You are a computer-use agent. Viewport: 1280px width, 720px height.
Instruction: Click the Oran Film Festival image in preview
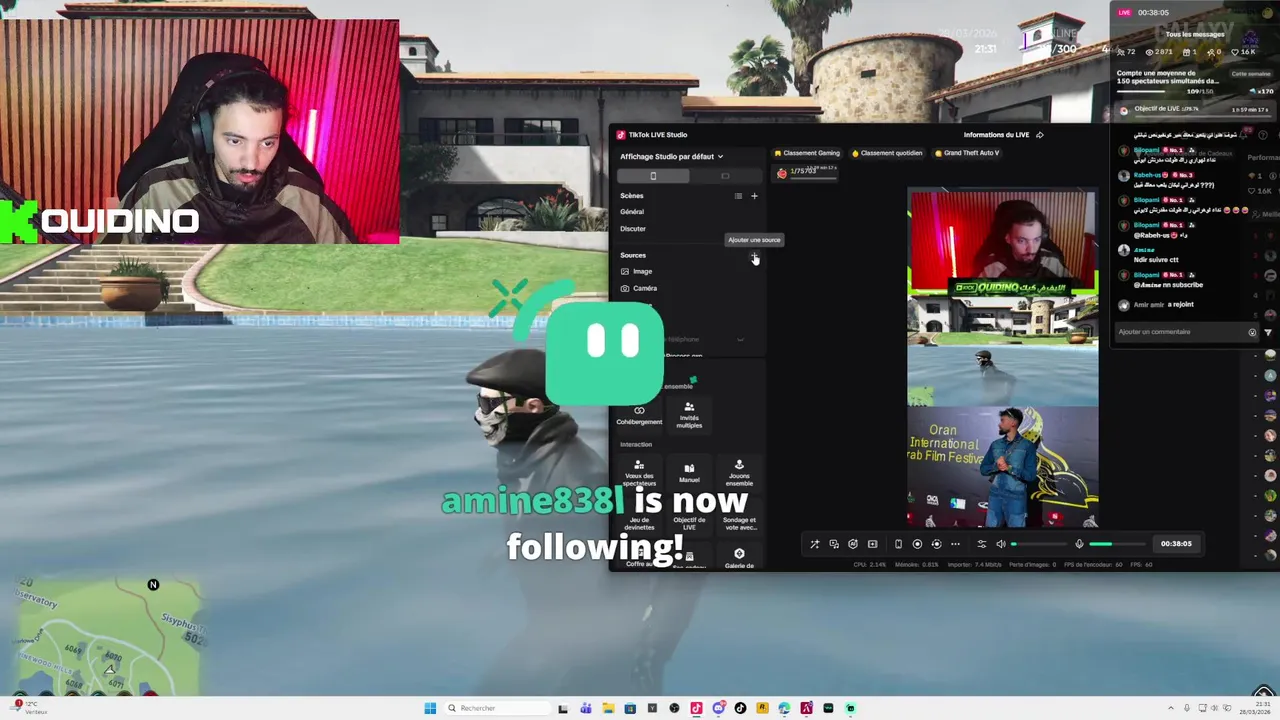point(1003,467)
